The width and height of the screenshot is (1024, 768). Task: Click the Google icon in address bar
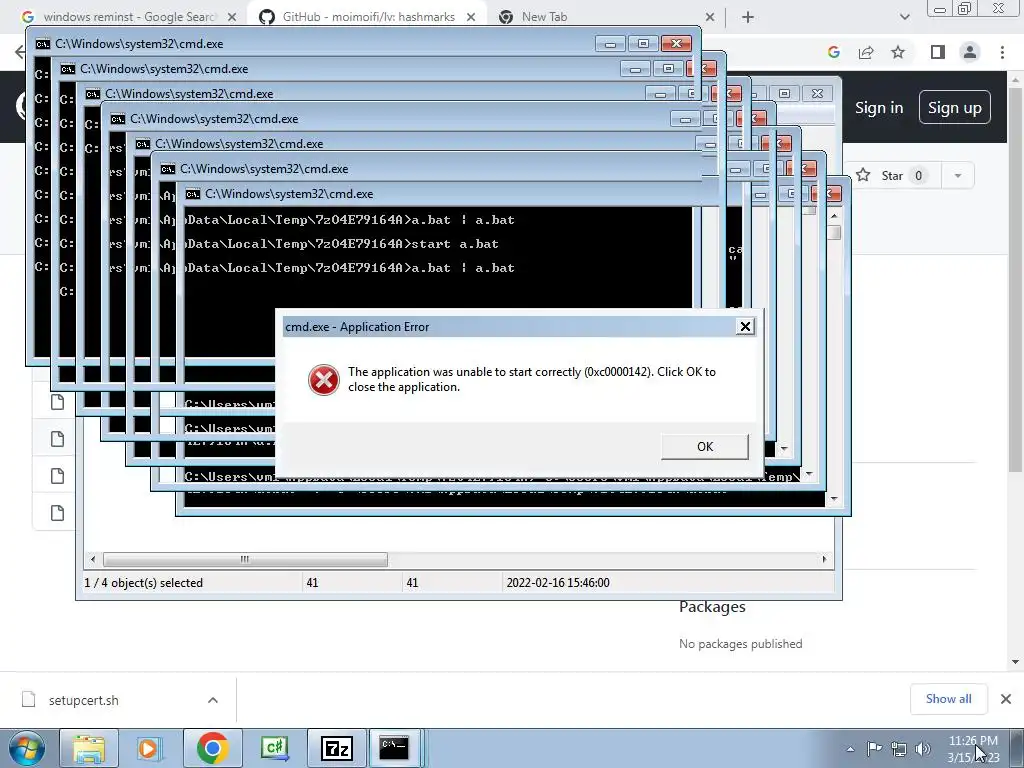(x=833, y=52)
